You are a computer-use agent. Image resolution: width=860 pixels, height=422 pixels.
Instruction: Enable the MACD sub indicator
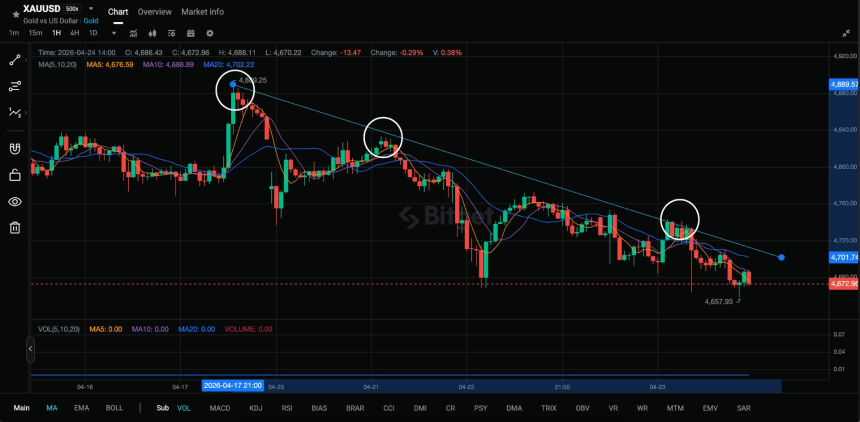pos(220,408)
